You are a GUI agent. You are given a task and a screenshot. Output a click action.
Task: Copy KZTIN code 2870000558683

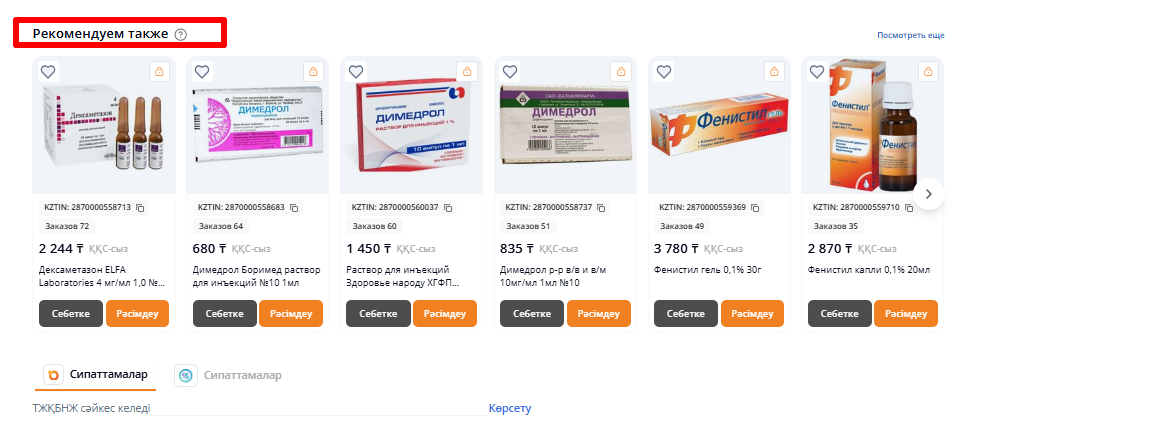pyautogui.click(x=294, y=208)
